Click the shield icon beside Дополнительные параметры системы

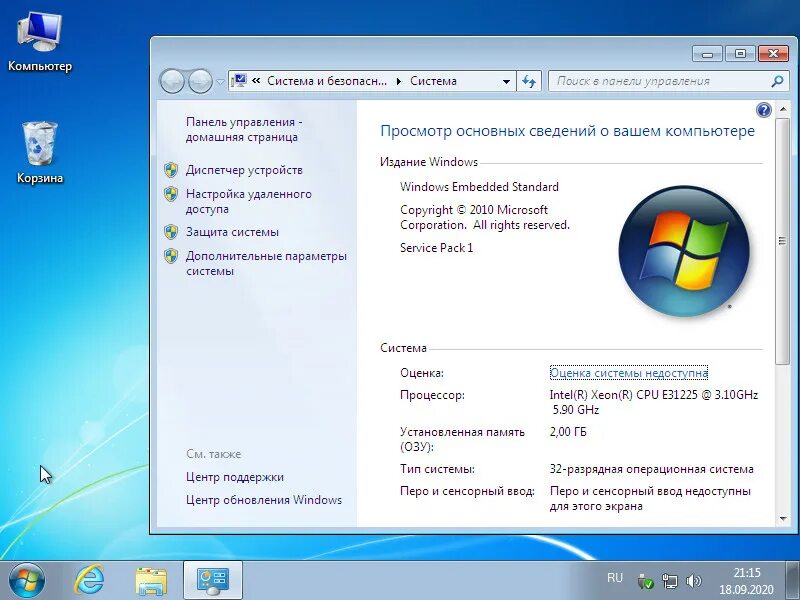point(171,256)
